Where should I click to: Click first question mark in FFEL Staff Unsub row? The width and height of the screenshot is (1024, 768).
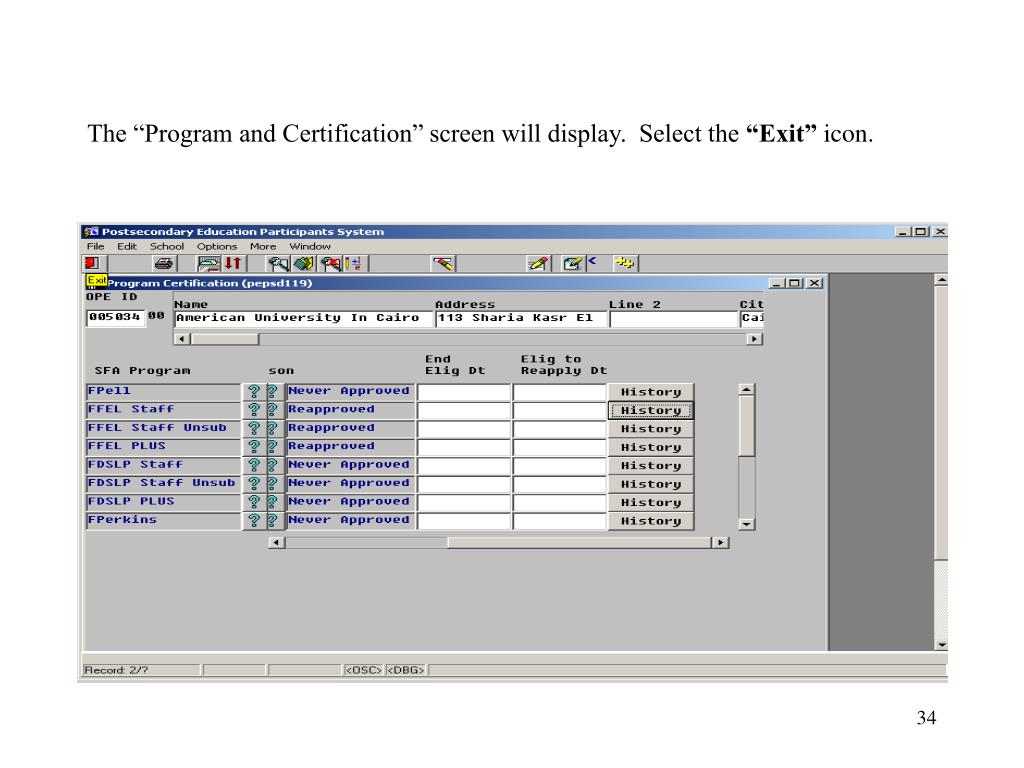click(254, 428)
